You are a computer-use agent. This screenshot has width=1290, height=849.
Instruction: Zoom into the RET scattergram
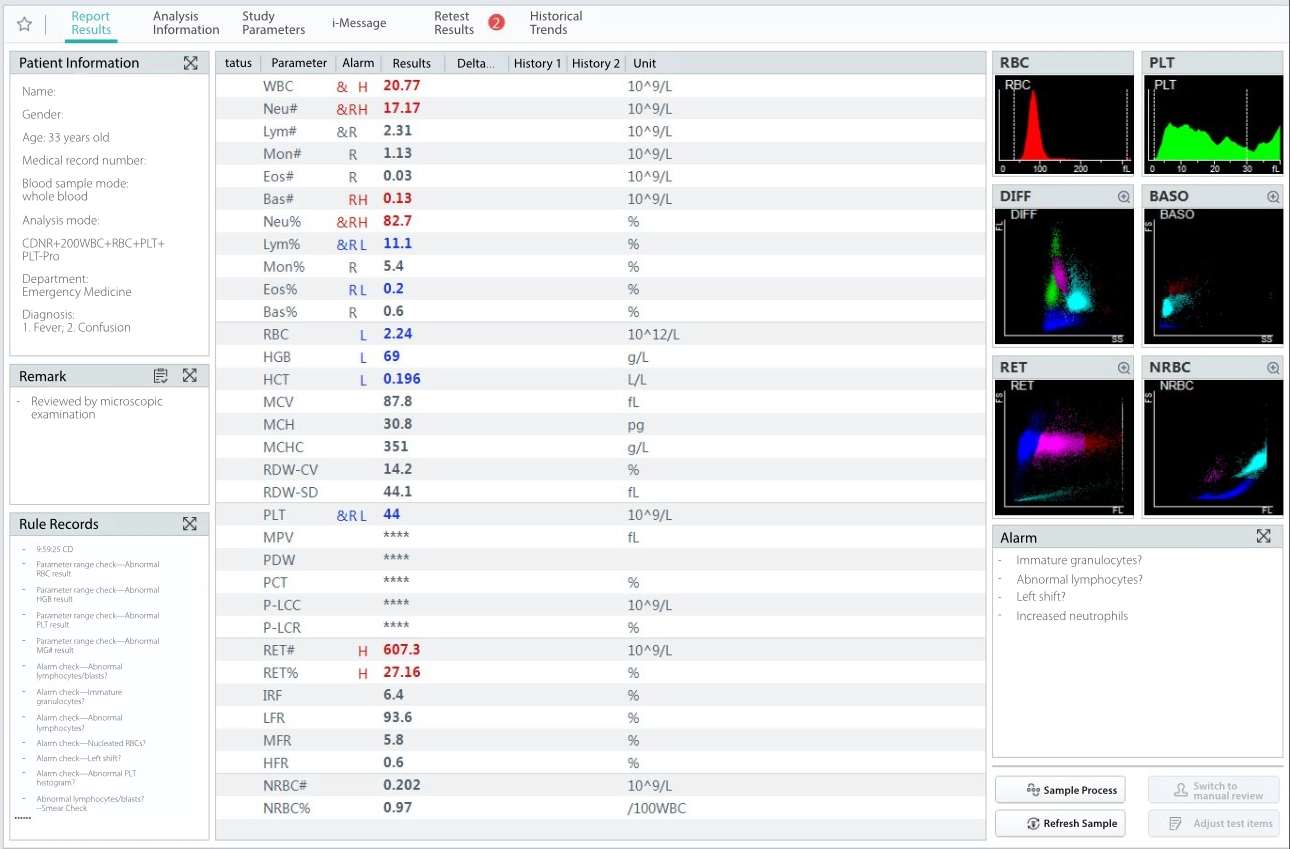[x=1124, y=368]
